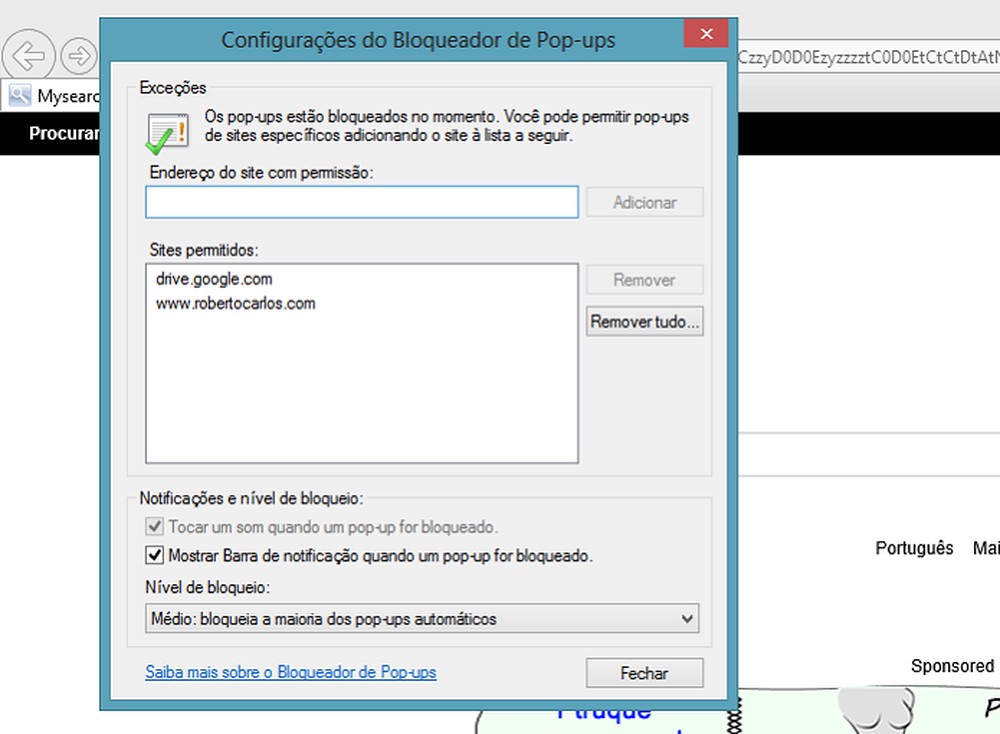
Task: Disable 'Mostrar Barra de notificação' checkbox
Action: tap(155, 554)
